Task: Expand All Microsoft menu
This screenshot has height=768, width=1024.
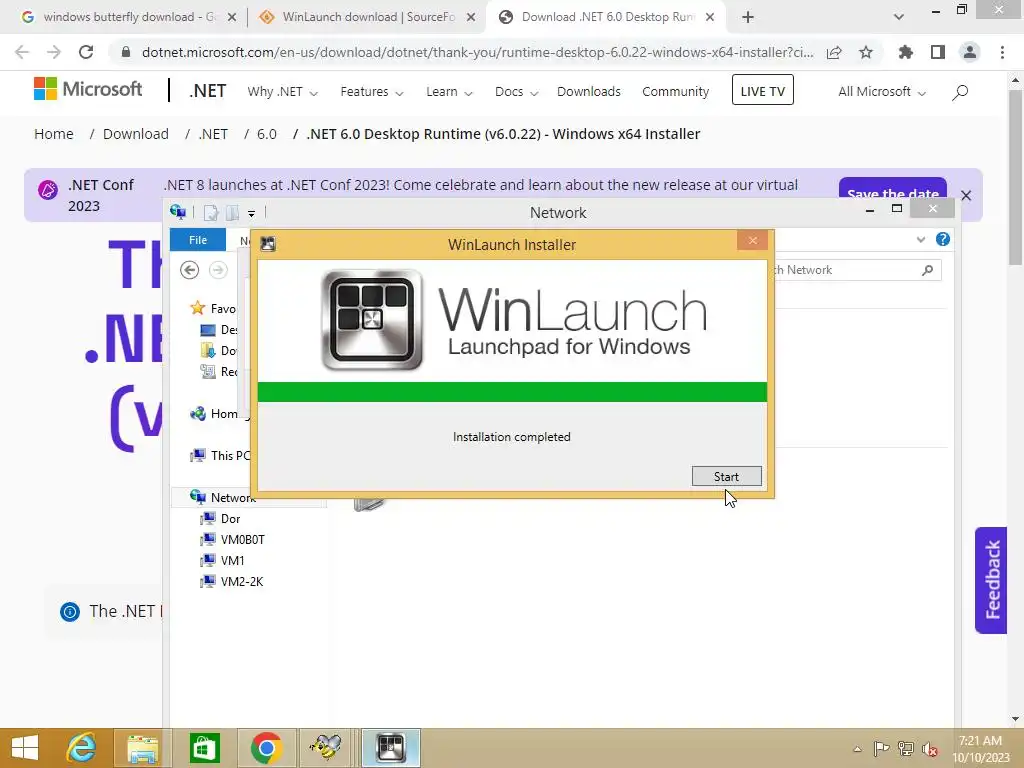Action: pyautogui.click(x=882, y=91)
